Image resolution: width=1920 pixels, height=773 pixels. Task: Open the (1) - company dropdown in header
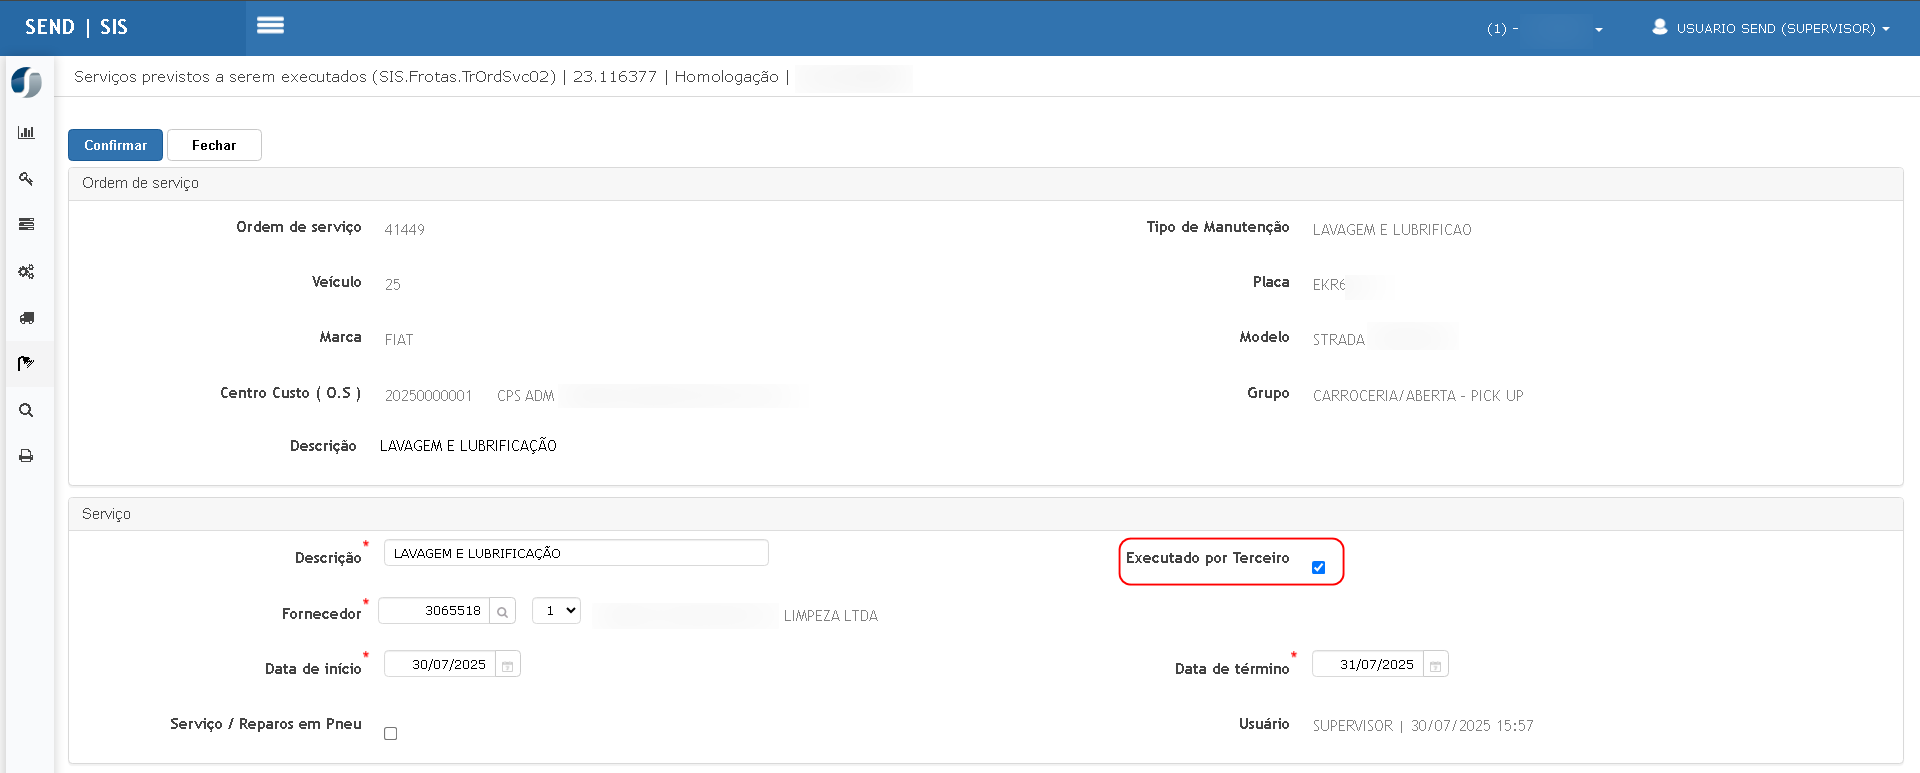[1544, 28]
